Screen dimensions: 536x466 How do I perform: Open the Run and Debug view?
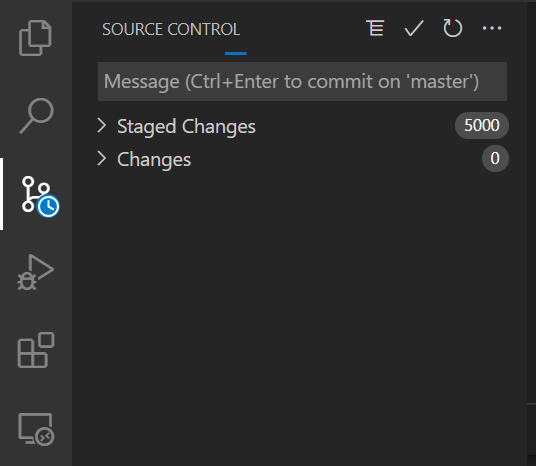click(x=36, y=272)
